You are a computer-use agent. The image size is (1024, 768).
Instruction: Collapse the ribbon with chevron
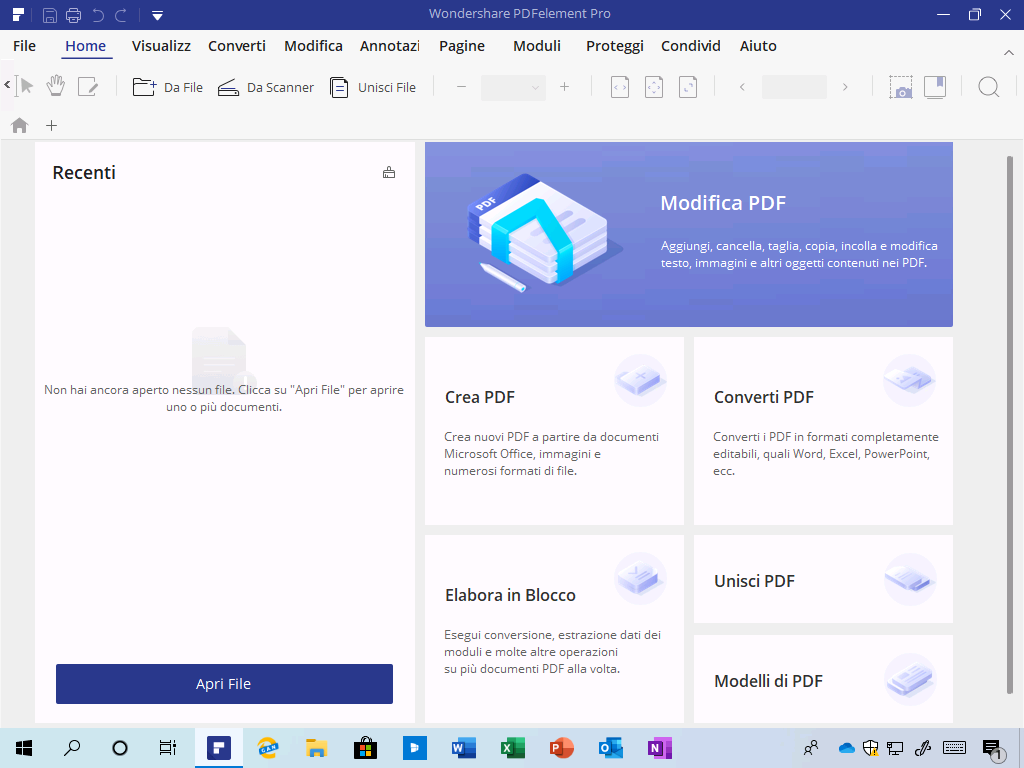[x=1008, y=52]
